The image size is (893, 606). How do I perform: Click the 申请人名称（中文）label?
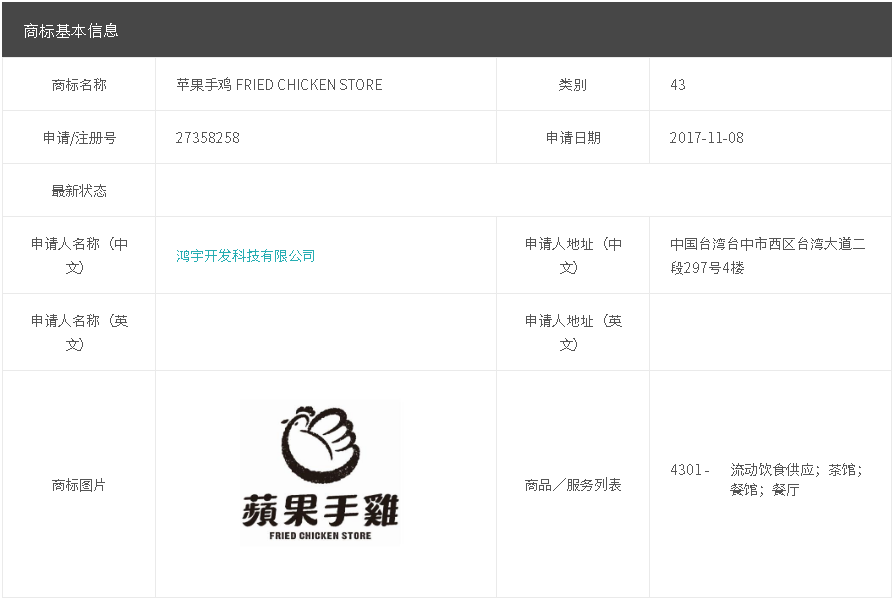[79, 256]
